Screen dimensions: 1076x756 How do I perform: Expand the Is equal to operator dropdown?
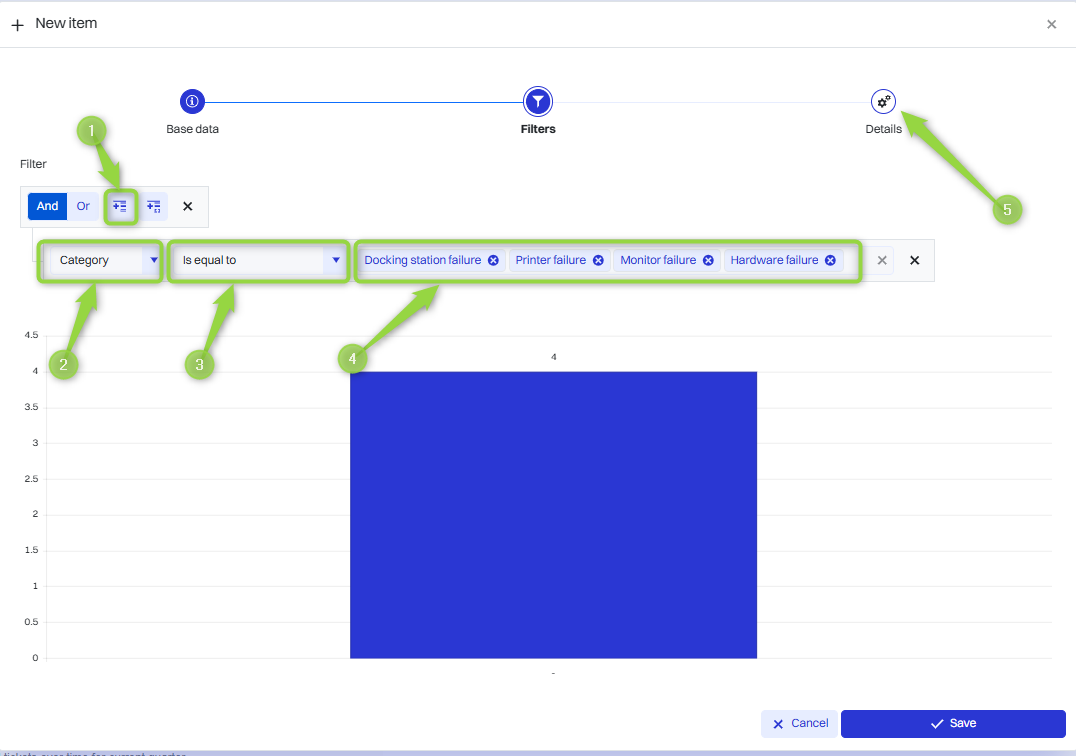260,260
